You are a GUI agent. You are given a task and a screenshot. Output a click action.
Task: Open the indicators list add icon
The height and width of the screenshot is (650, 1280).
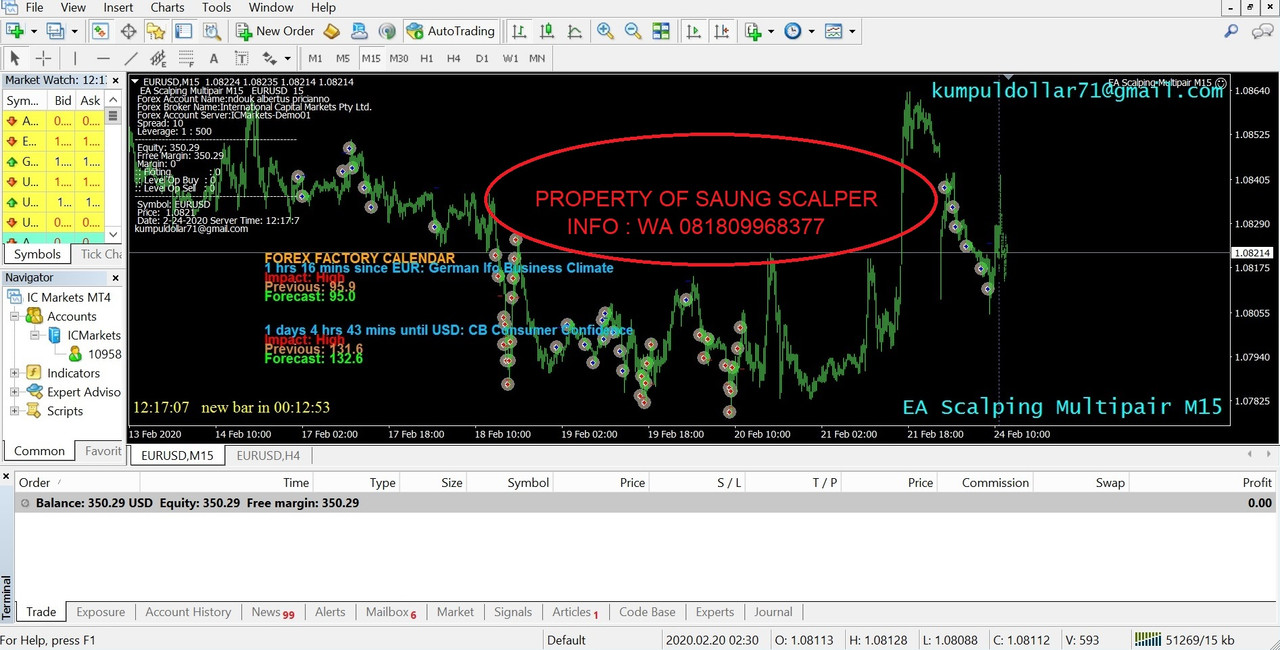coord(753,31)
